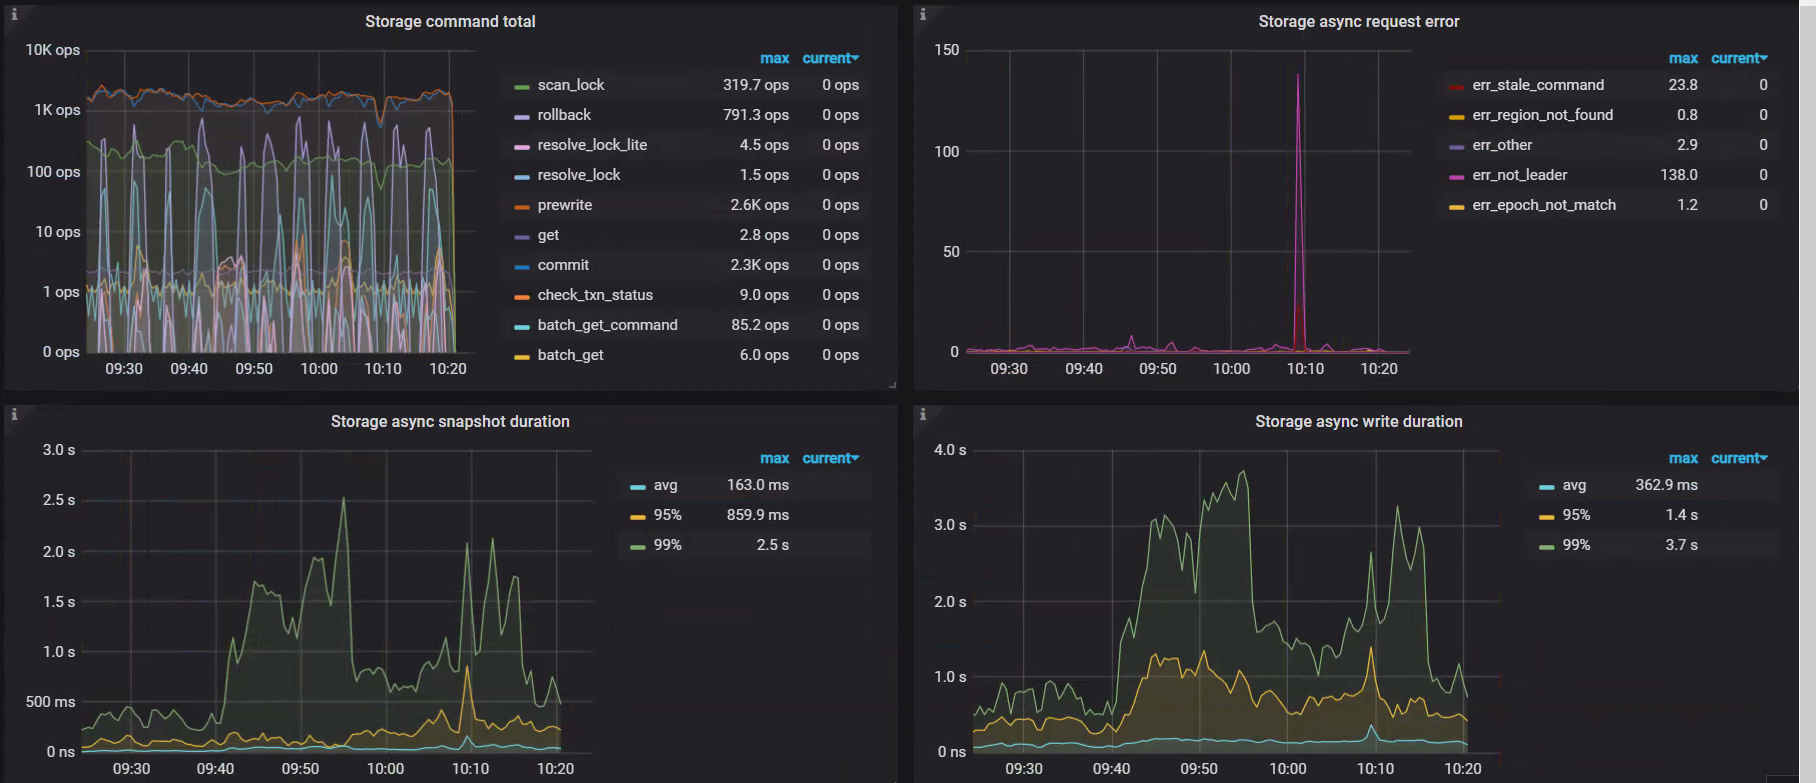Screen dimensions: 1816x783
Task: Click info icon on Storage async request error panel
Action: point(923,14)
